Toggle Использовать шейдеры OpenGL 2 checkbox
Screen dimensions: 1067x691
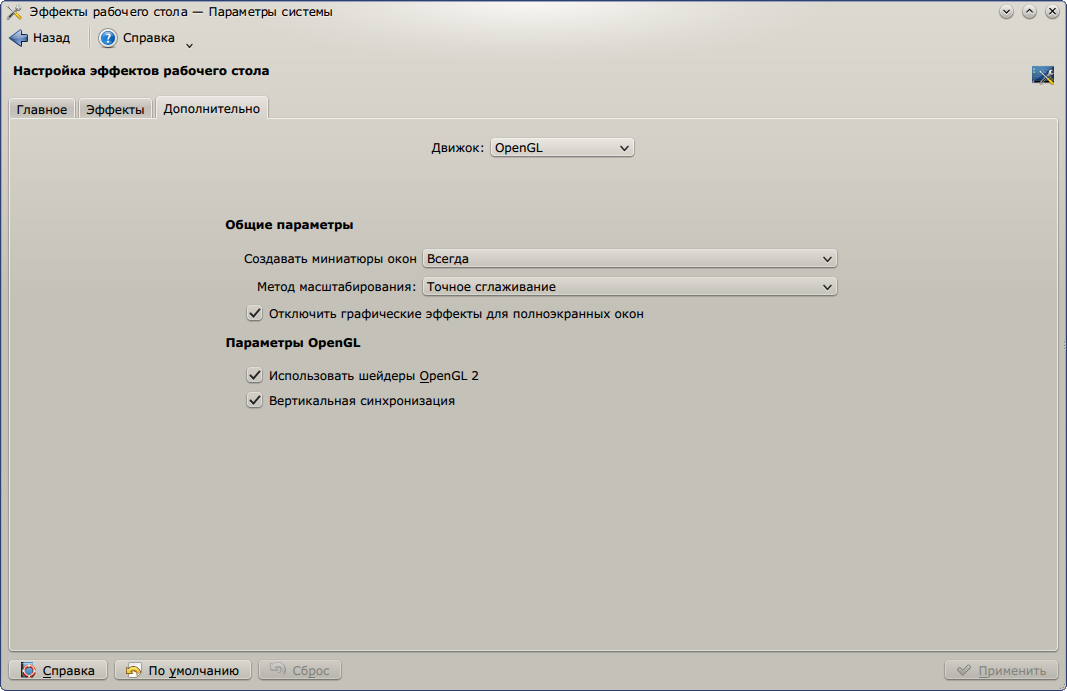[x=254, y=376]
